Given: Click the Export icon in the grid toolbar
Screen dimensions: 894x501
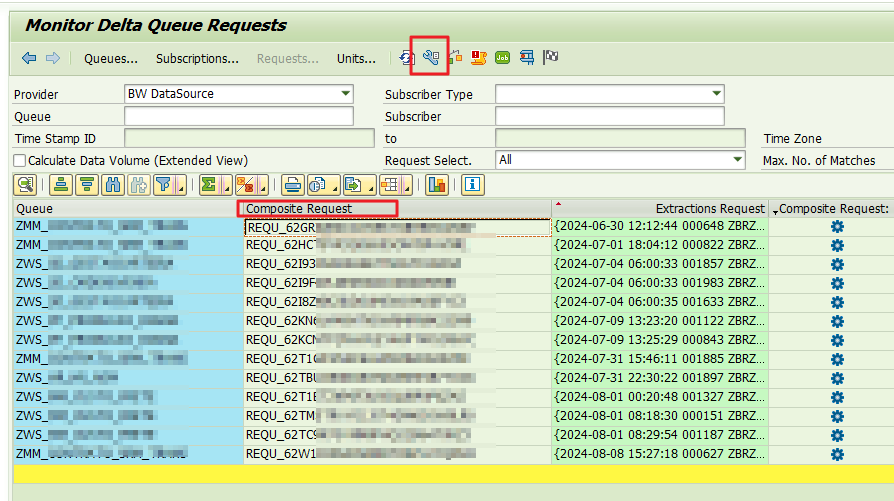Looking at the screenshot, I should click(355, 185).
